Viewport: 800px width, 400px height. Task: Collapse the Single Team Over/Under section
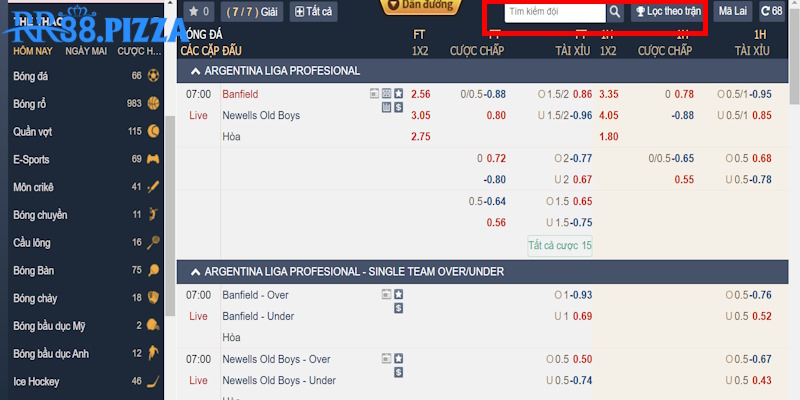point(190,271)
